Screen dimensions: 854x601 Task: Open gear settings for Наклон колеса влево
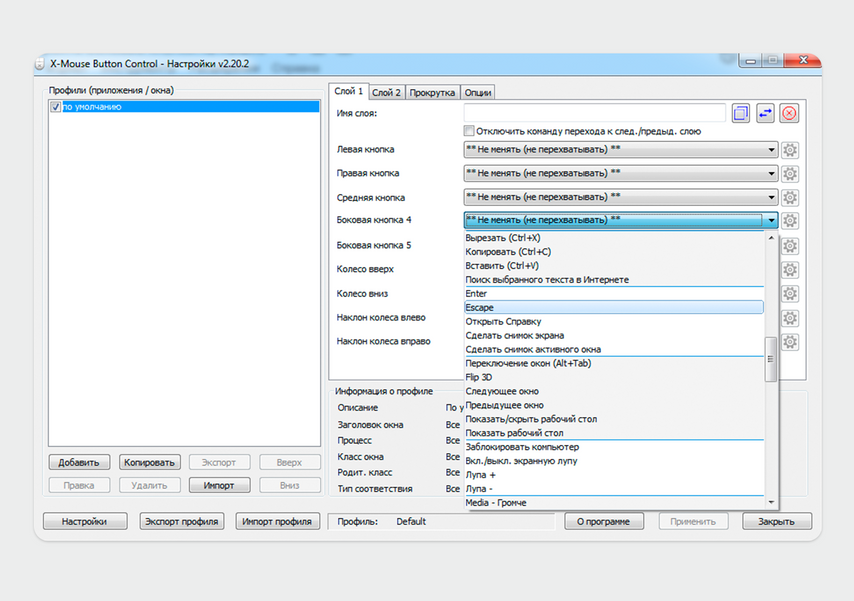[790, 318]
